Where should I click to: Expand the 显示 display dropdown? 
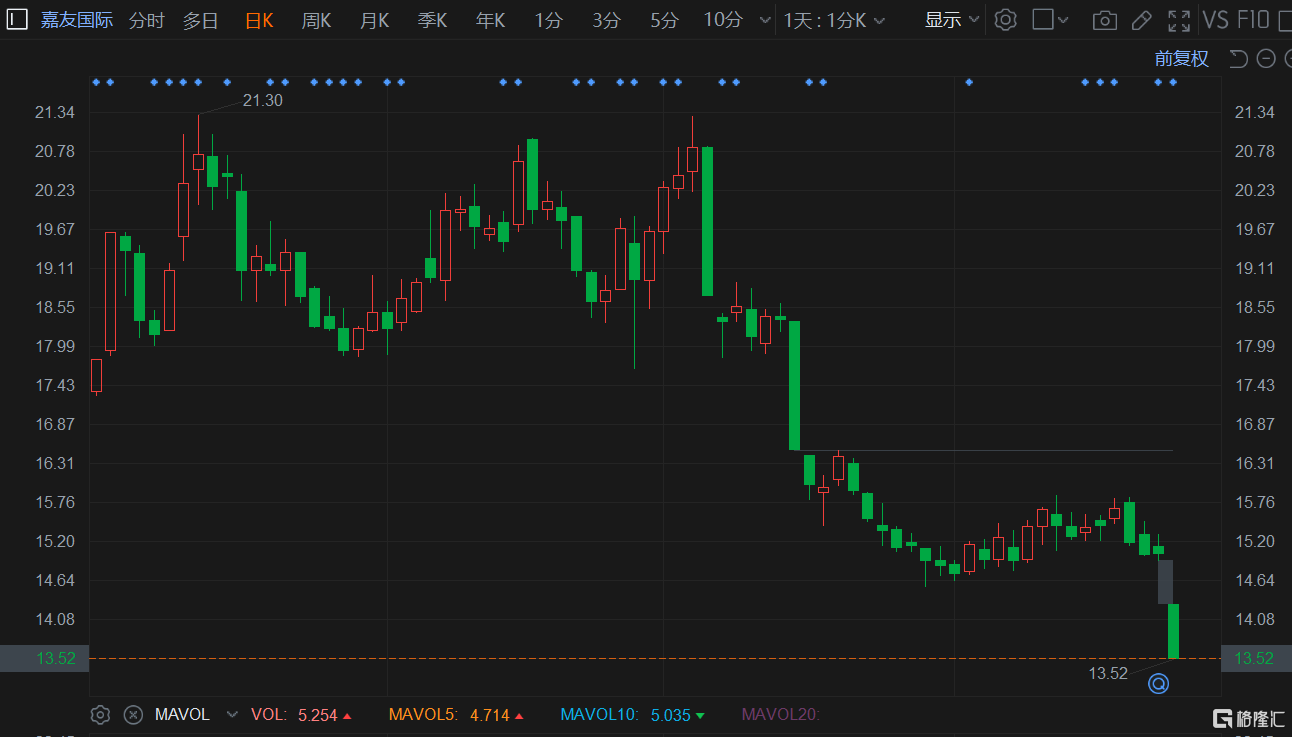pos(951,20)
